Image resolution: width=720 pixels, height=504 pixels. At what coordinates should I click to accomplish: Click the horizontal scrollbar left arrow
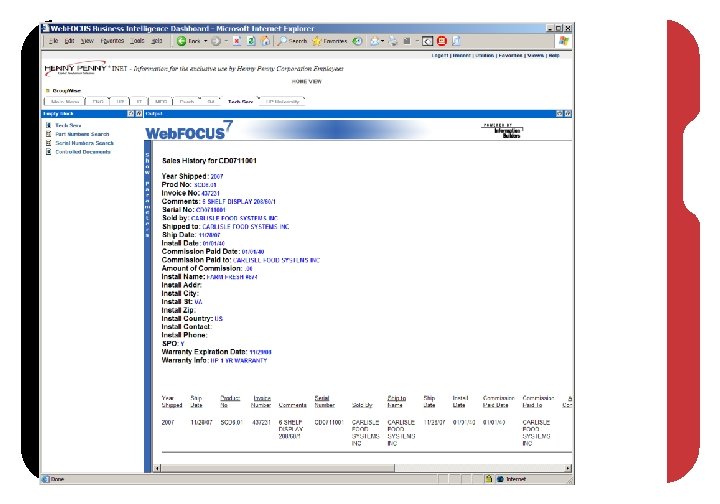tap(158, 468)
